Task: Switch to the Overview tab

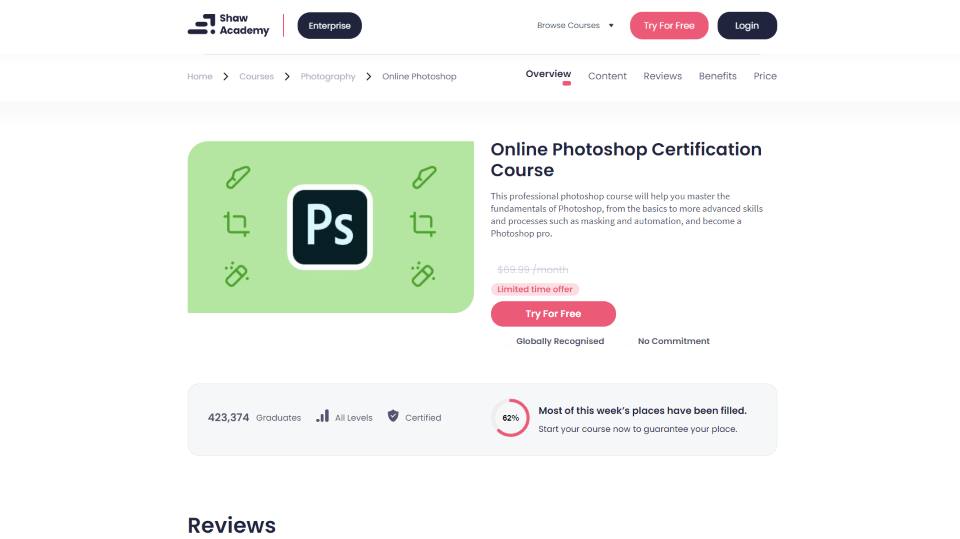Action: (548, 74)
